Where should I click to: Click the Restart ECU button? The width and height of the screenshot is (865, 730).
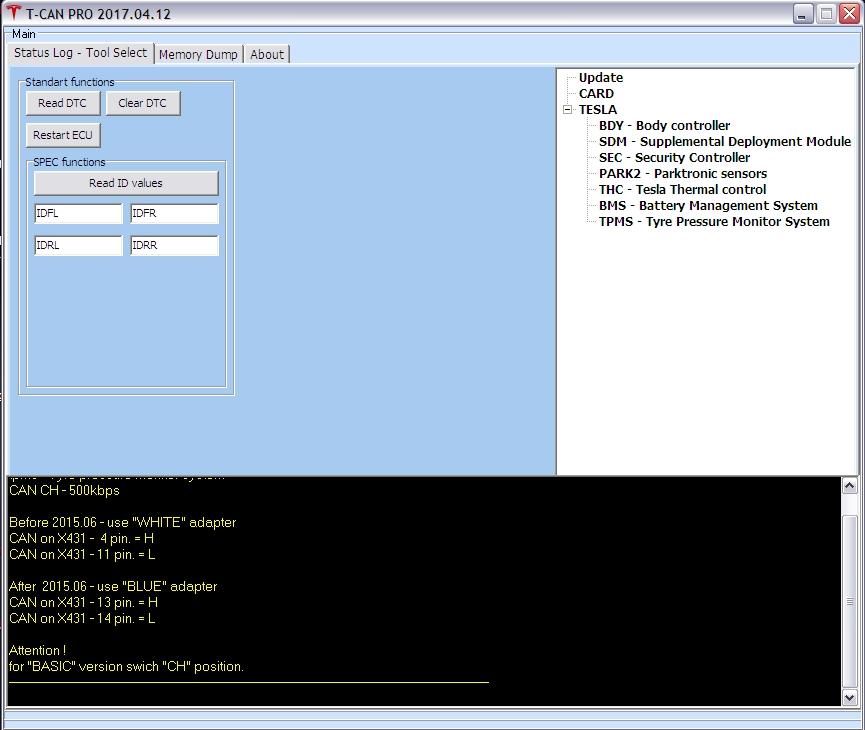coord(63,135)
